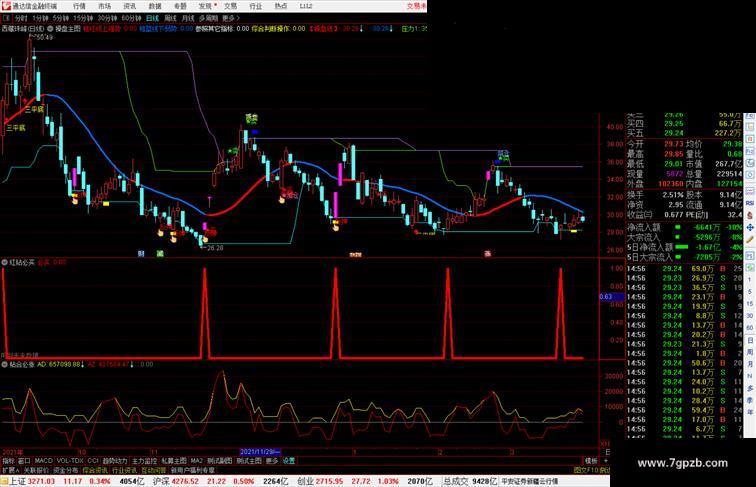The width and height of the screenshot is (756, 487).
Task: Open the 行业资讯 tab
Action: pos(124,470)
